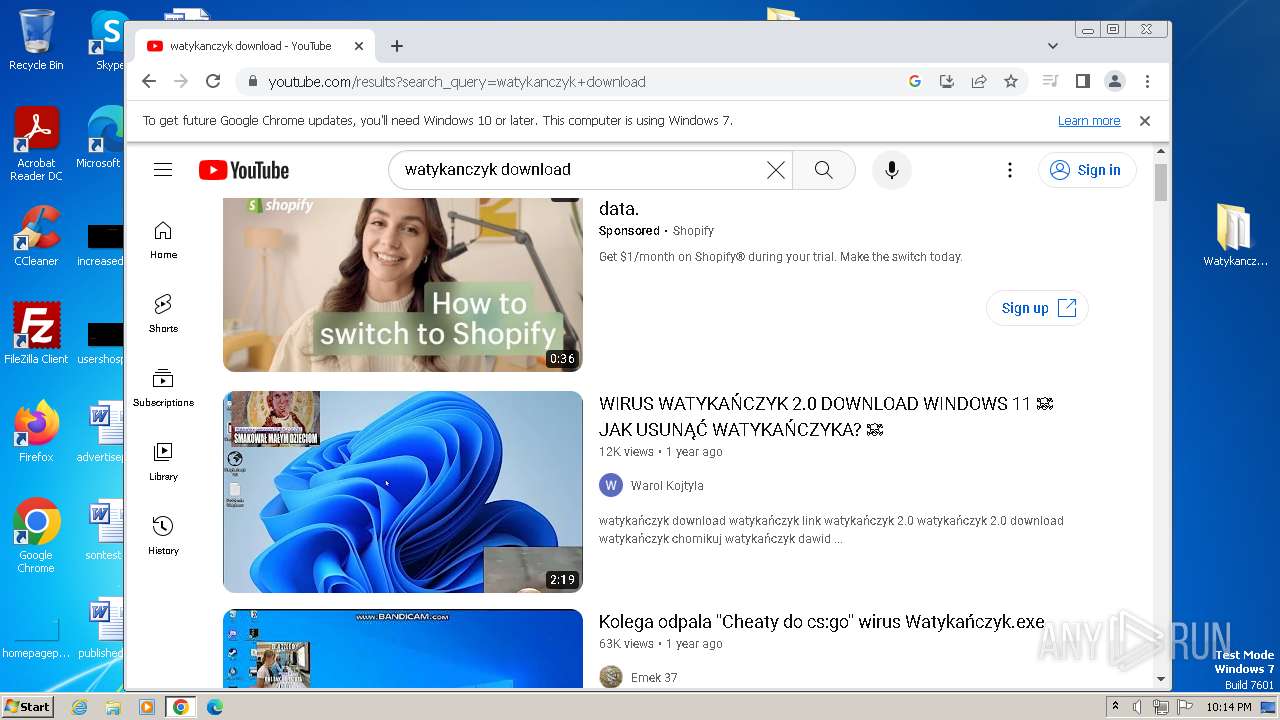Image resolution: width=1280 pixels, height=720 pixels.
Task: Start voice search with the microphone icon
Action: [x=892, y=170]
